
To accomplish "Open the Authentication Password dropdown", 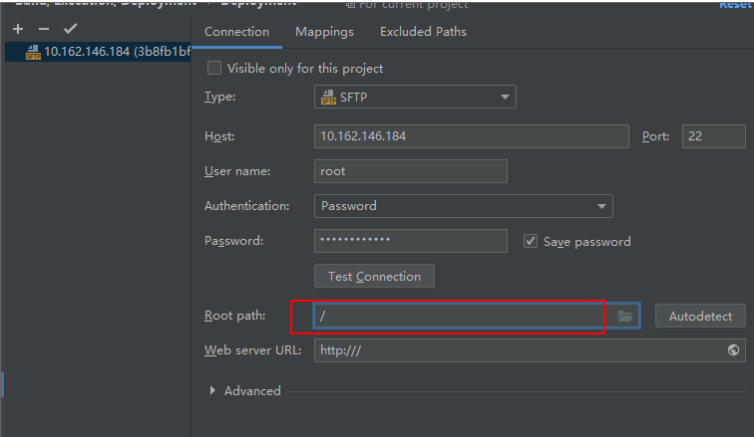I will [x=462, y=206].
